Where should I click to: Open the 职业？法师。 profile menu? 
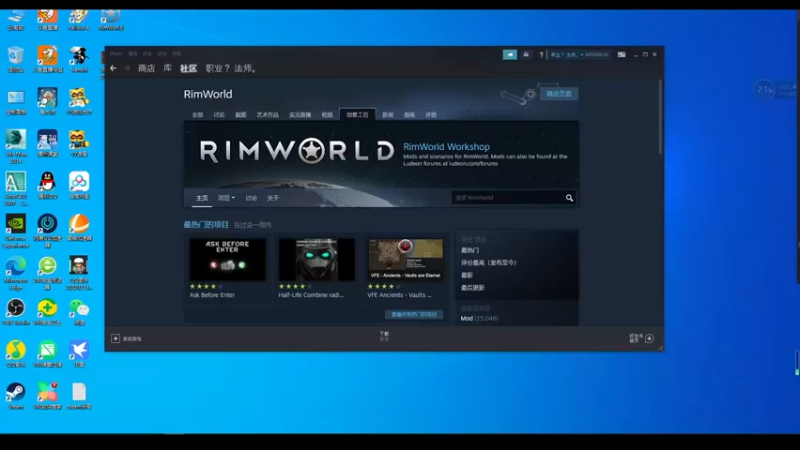click(x=231, y=68)
